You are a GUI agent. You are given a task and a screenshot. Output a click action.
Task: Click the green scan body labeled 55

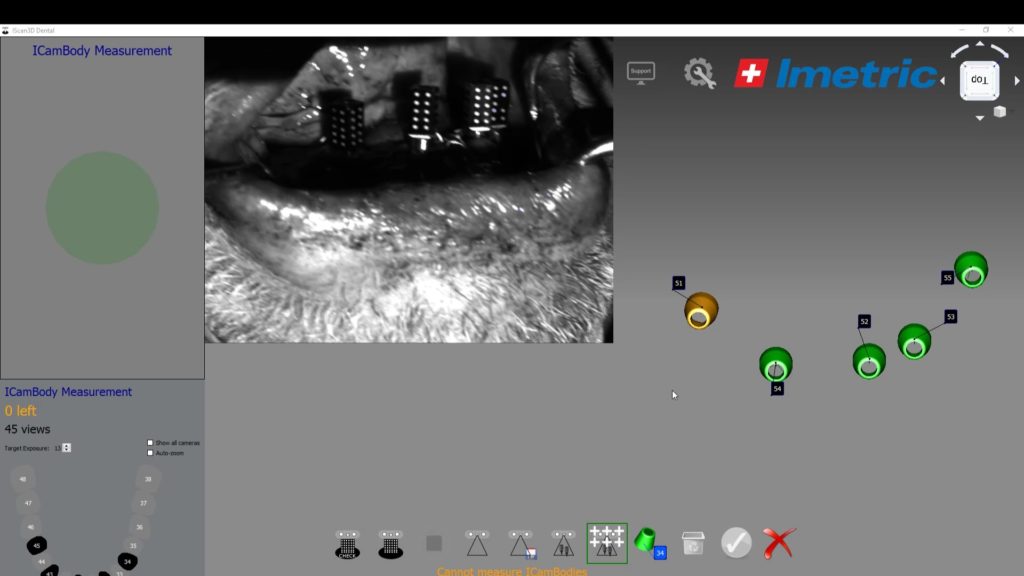(971, 270)
